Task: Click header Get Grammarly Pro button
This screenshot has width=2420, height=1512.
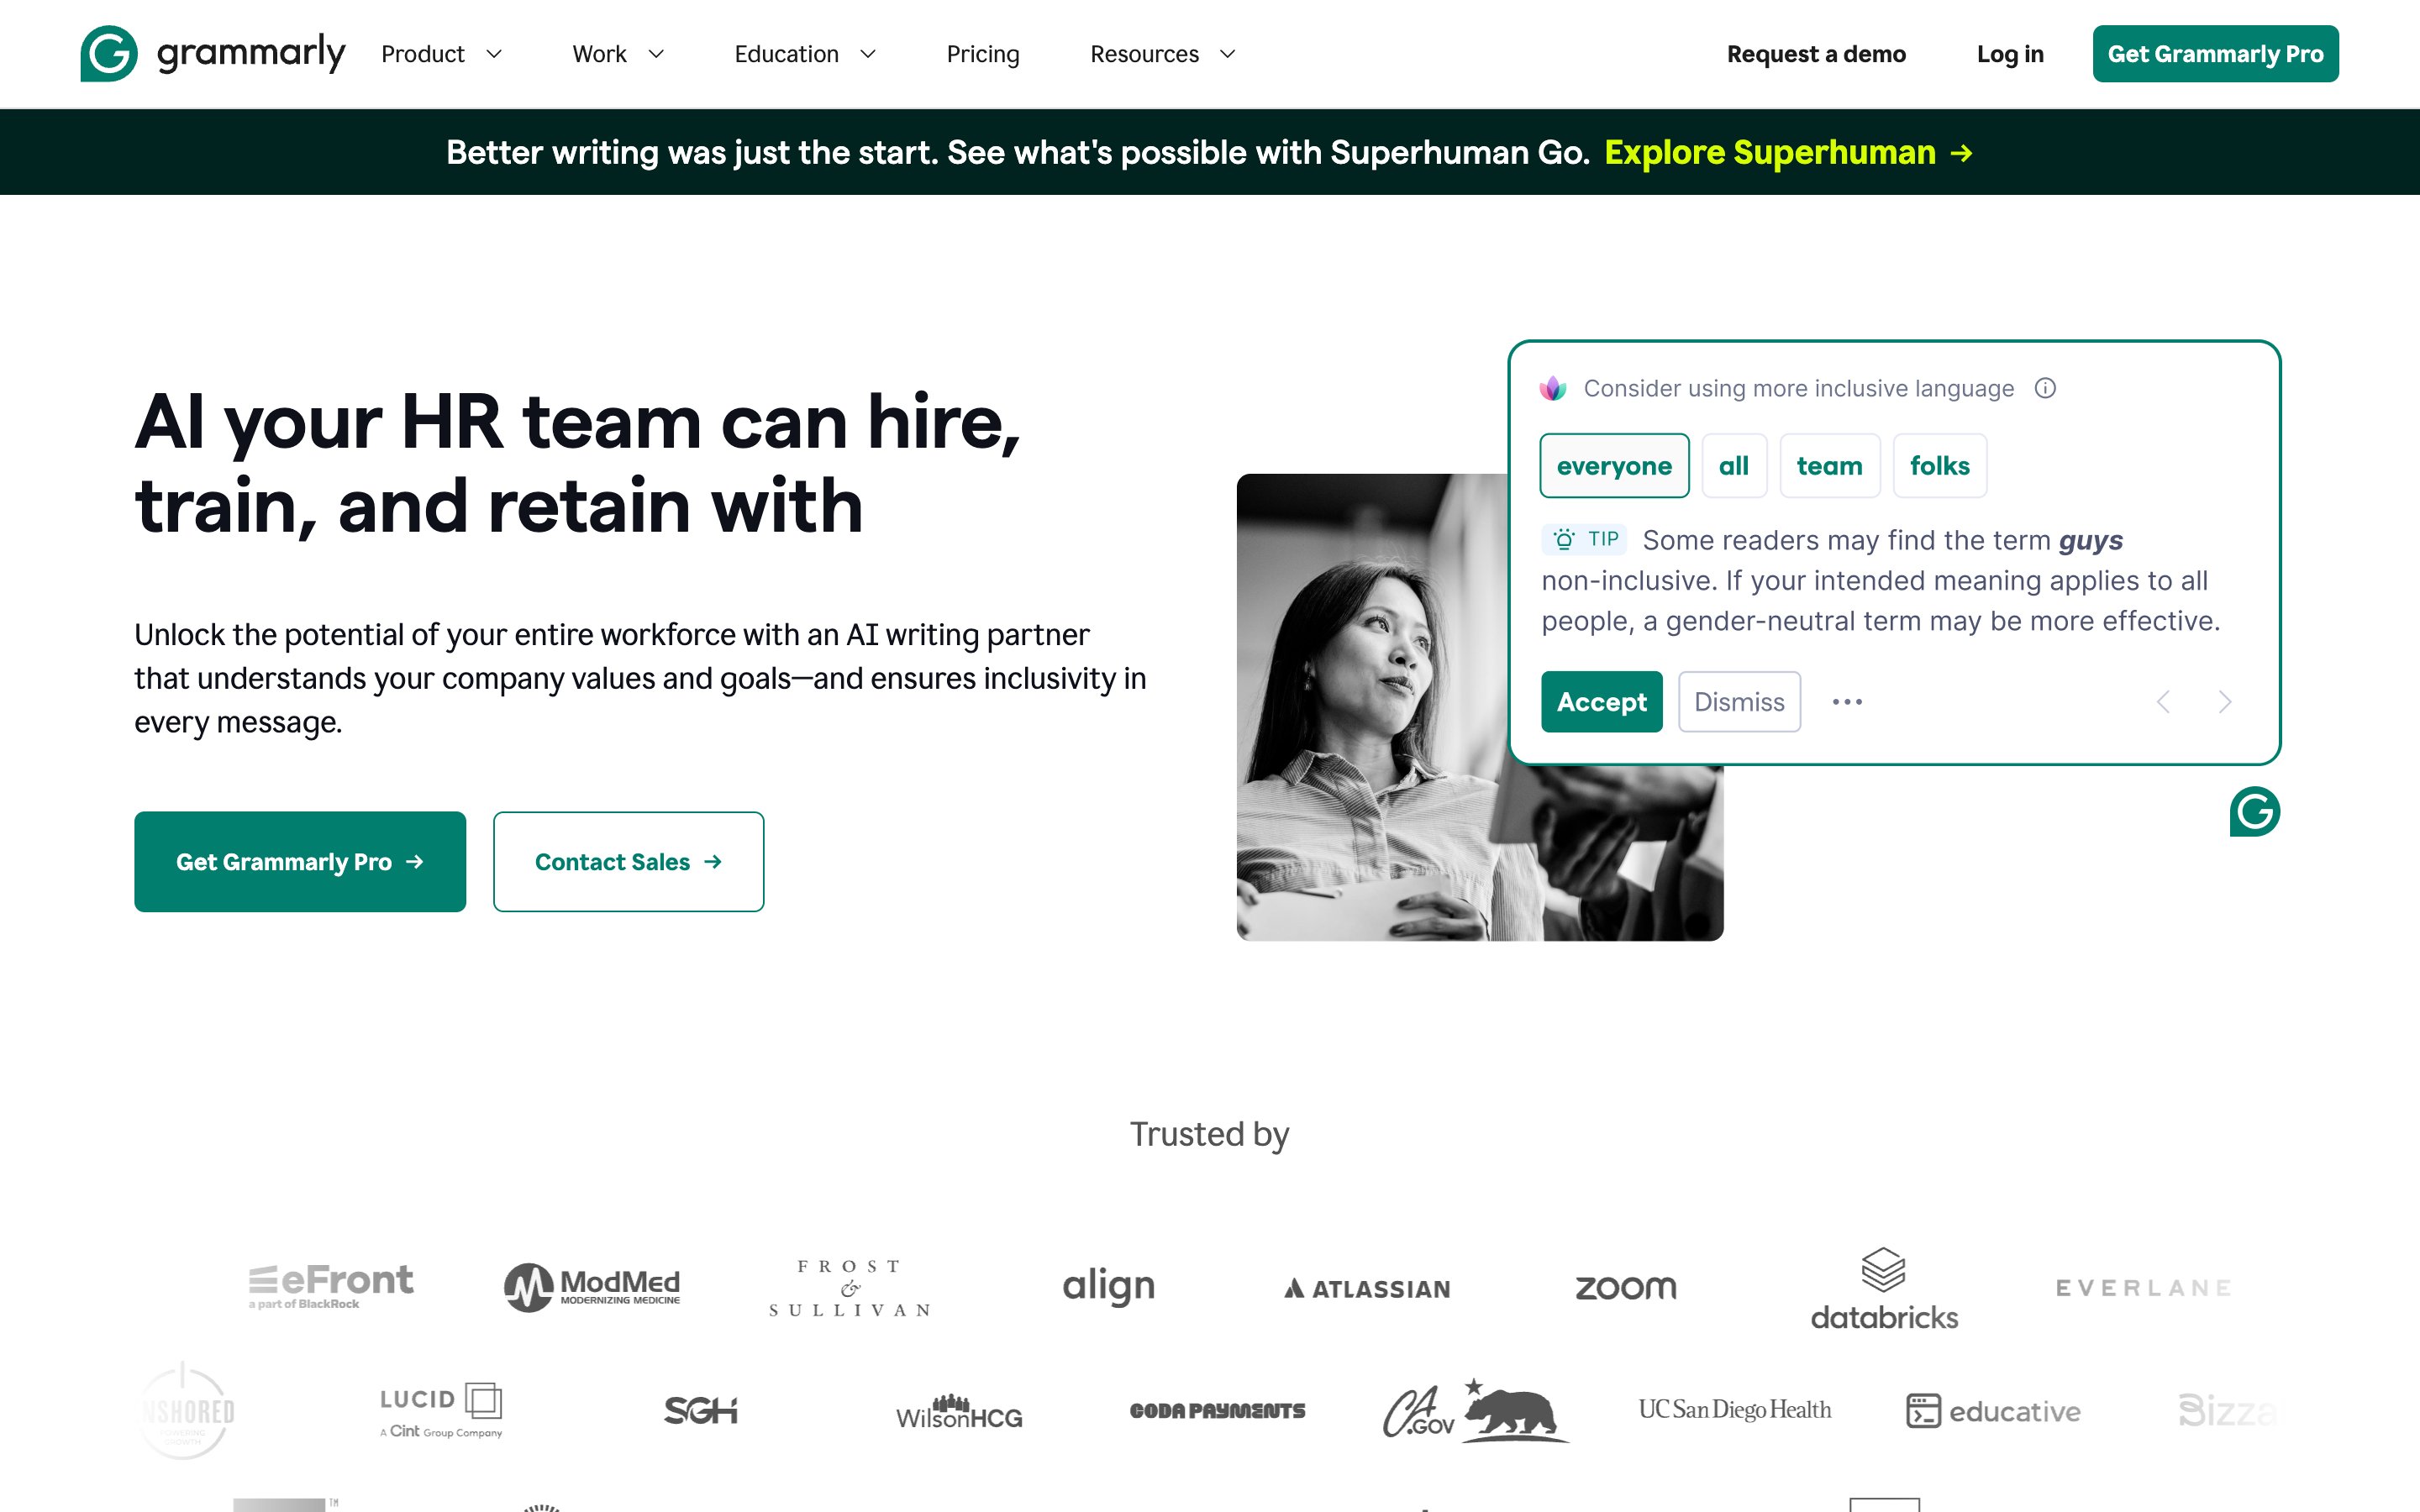Action: tap(2215, 54)
